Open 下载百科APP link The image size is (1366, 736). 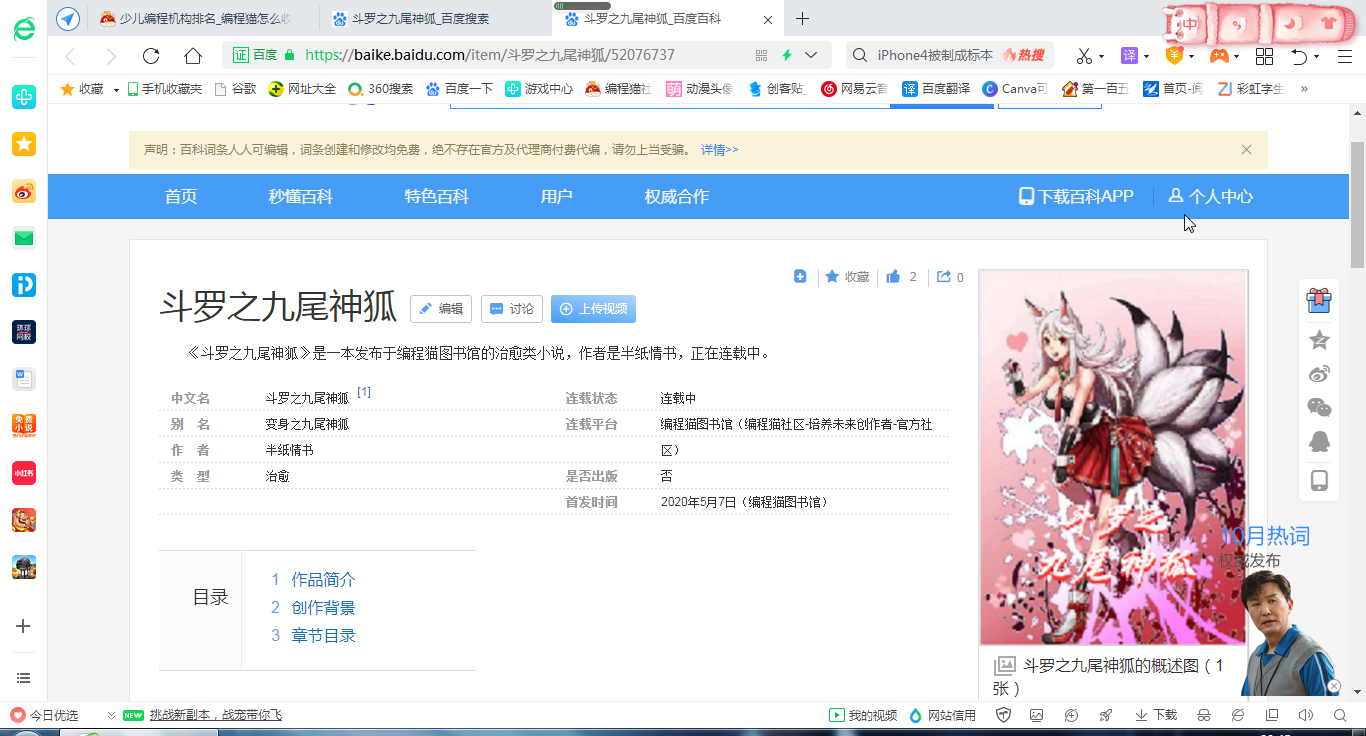pyautogui.click(x=1076, y=197)
